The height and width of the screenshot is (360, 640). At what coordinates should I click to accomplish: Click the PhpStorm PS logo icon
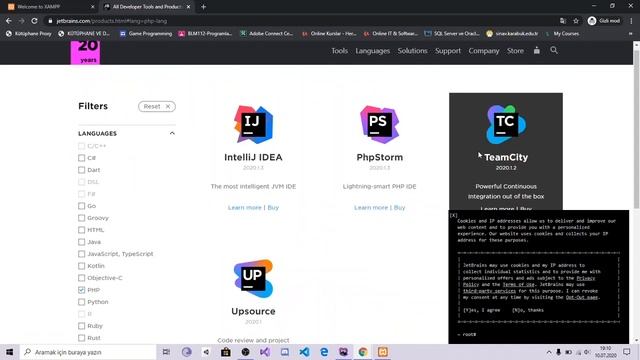click(379, 124)
